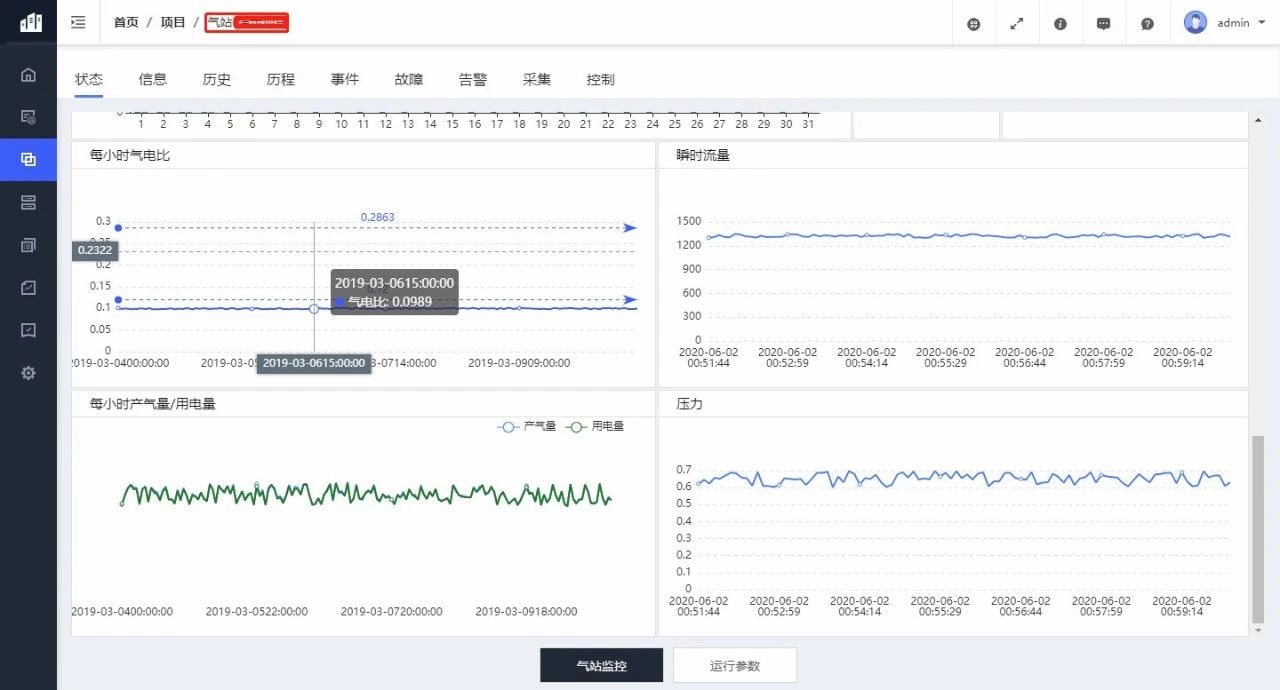Switch to the 告警 tab

click(x=472, y=79)
